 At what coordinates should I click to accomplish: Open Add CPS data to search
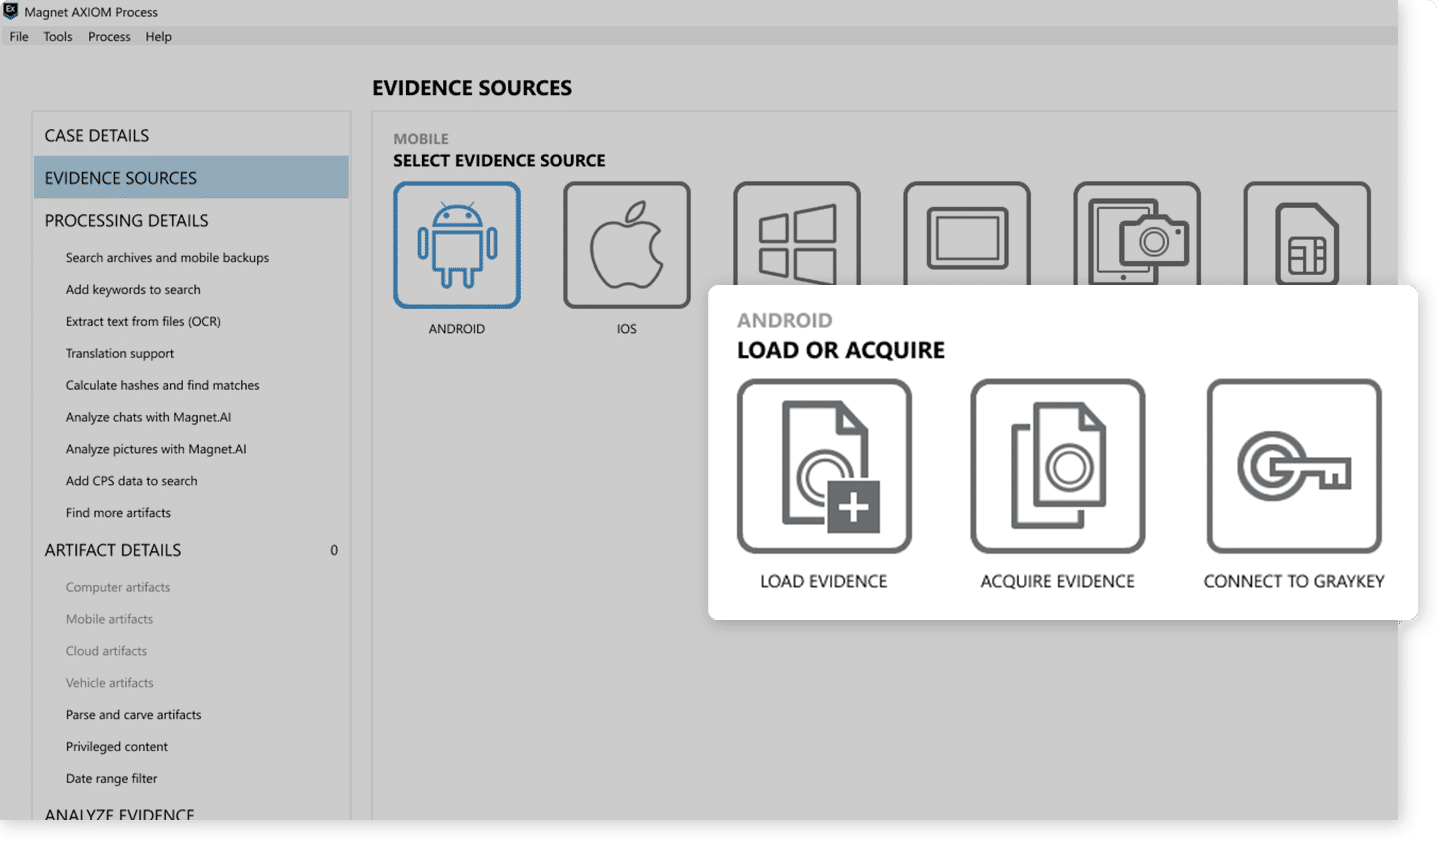(131, 481)
